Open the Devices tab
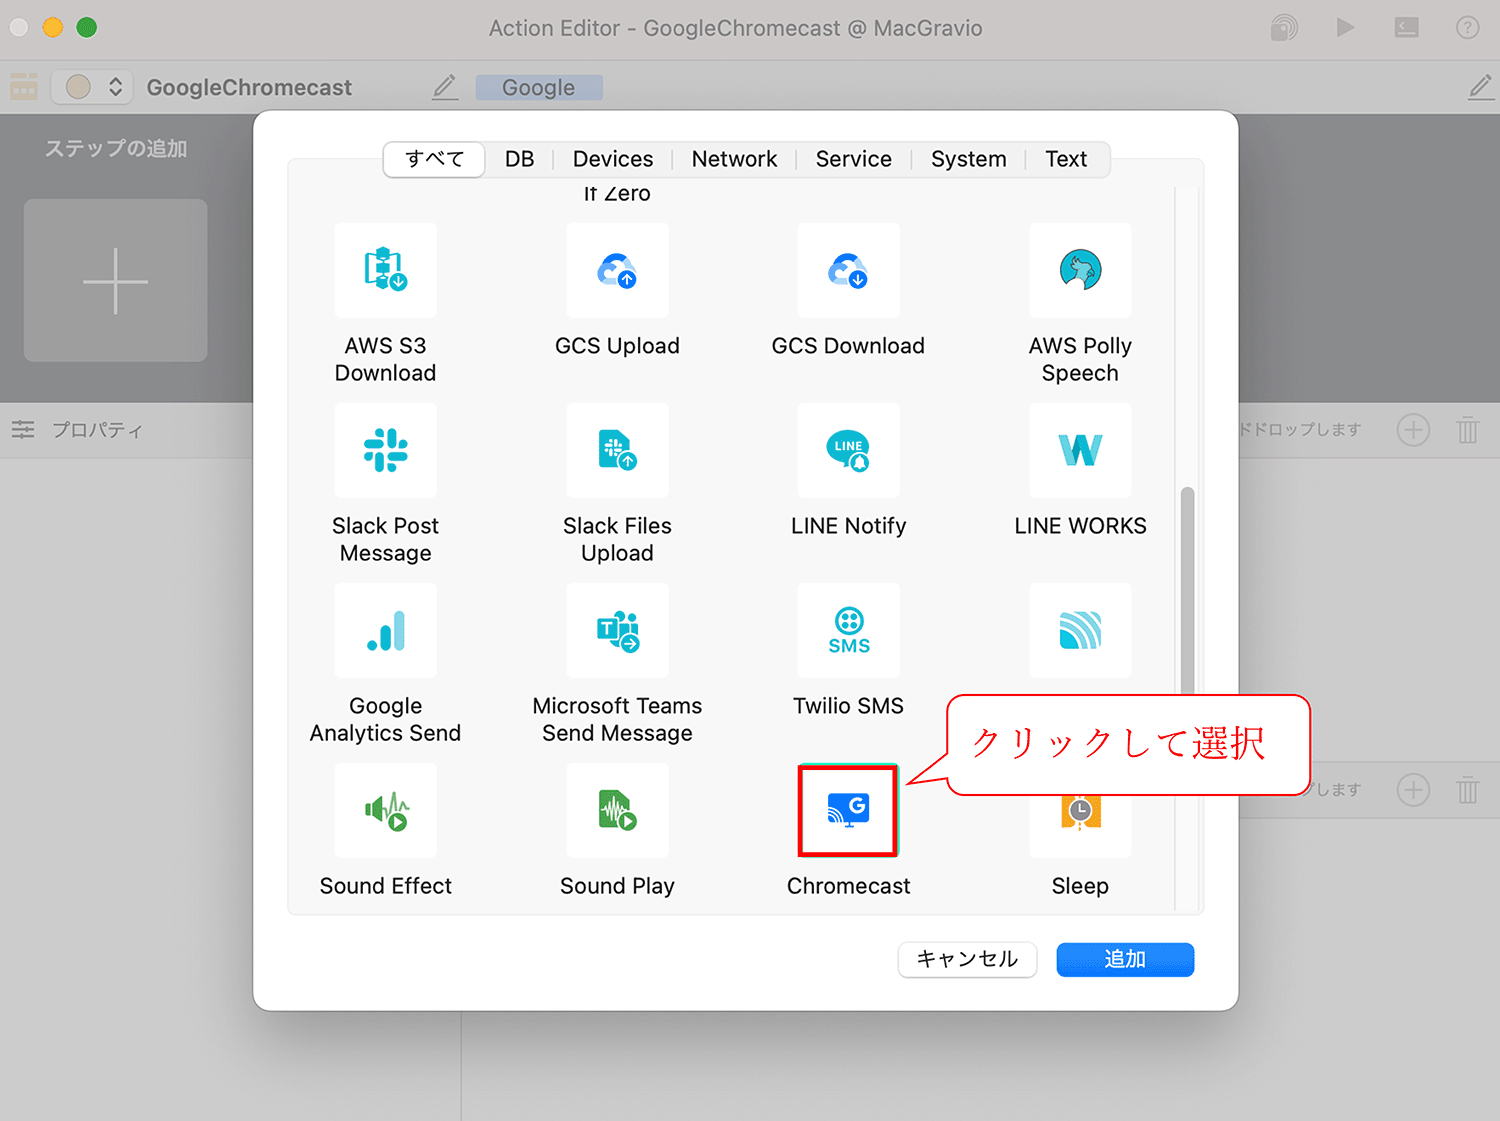Screen dimensions: 1500x1121 click(x=613, y=159)
